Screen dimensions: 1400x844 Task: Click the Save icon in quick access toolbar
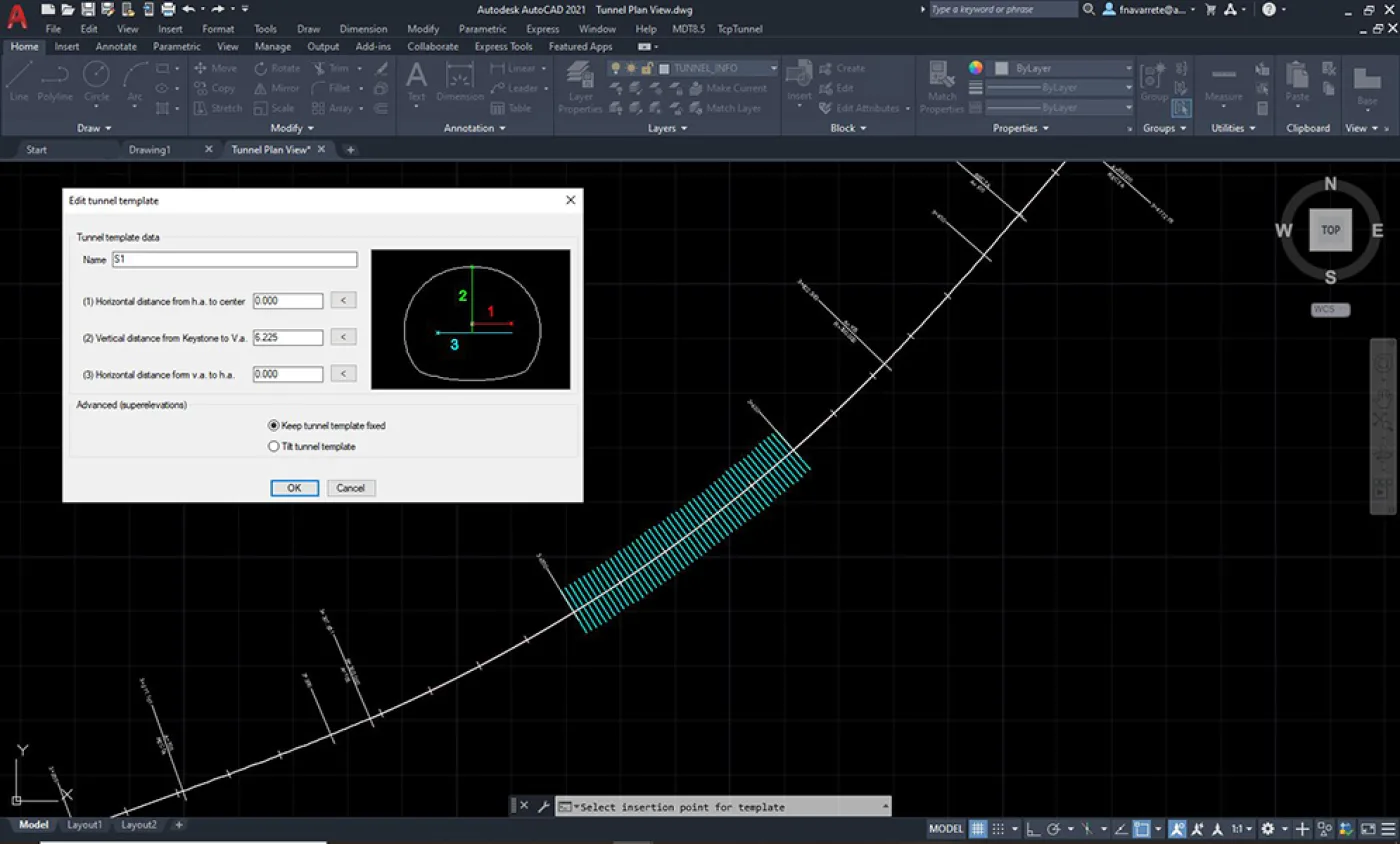pos(87,9)
